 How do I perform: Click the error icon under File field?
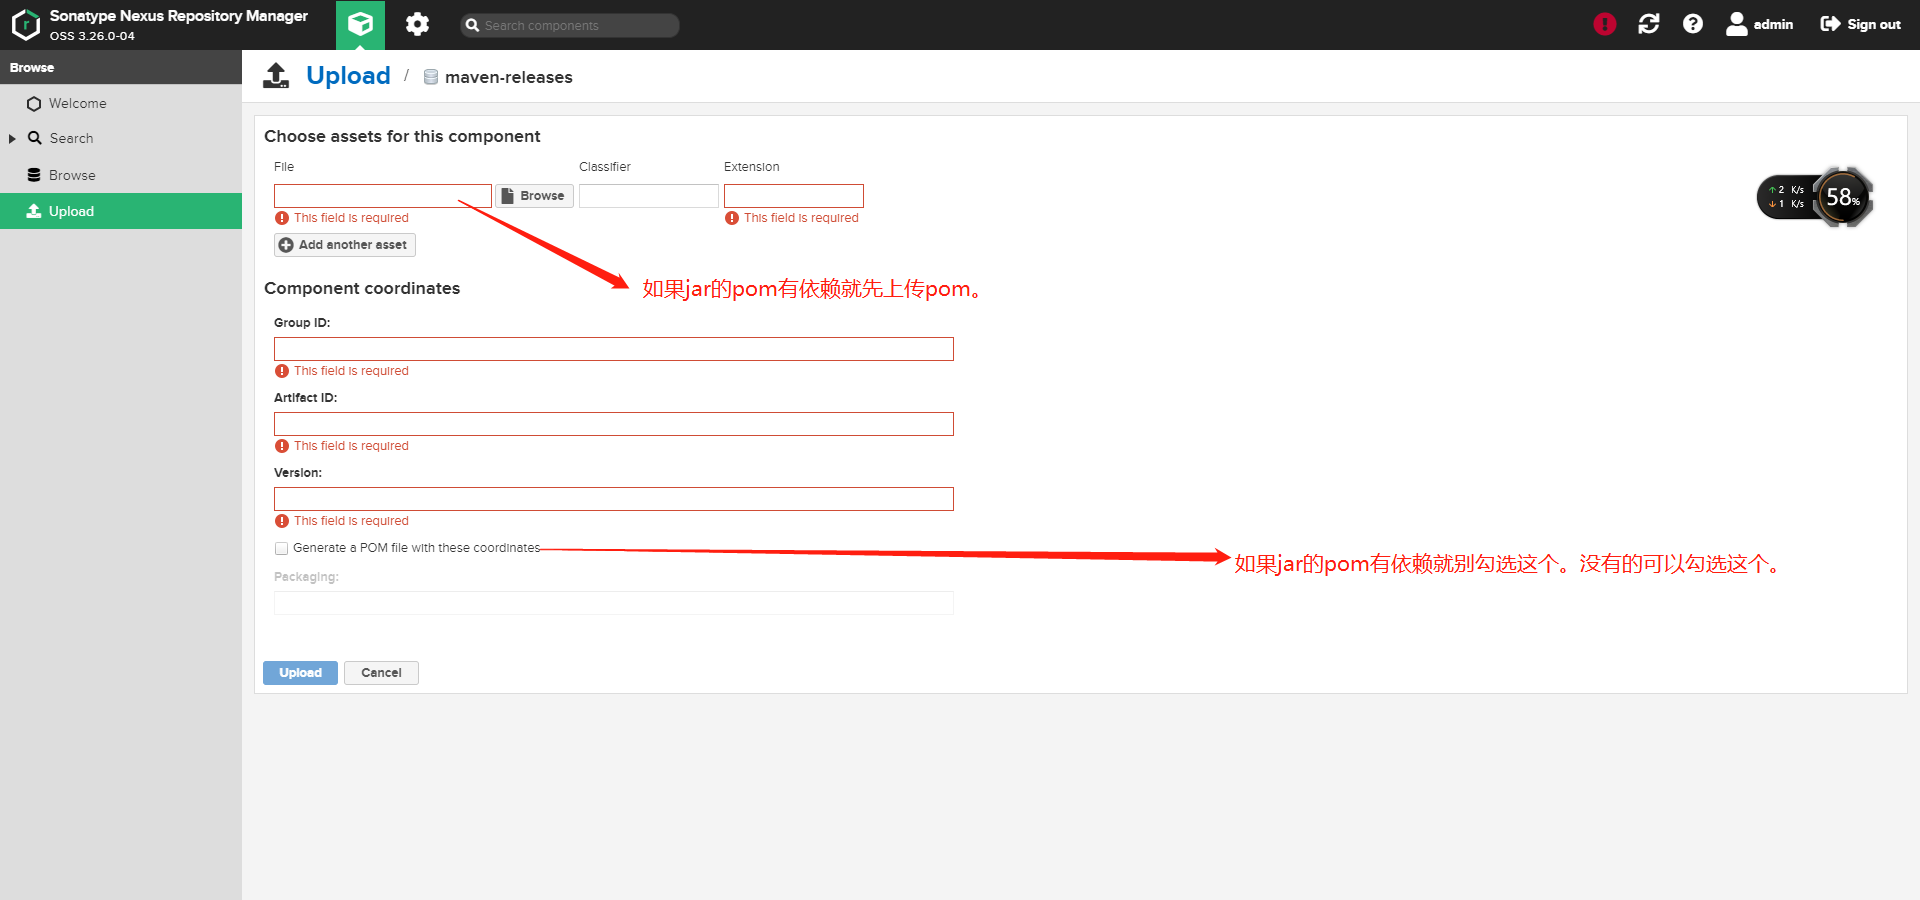(282, 218)
